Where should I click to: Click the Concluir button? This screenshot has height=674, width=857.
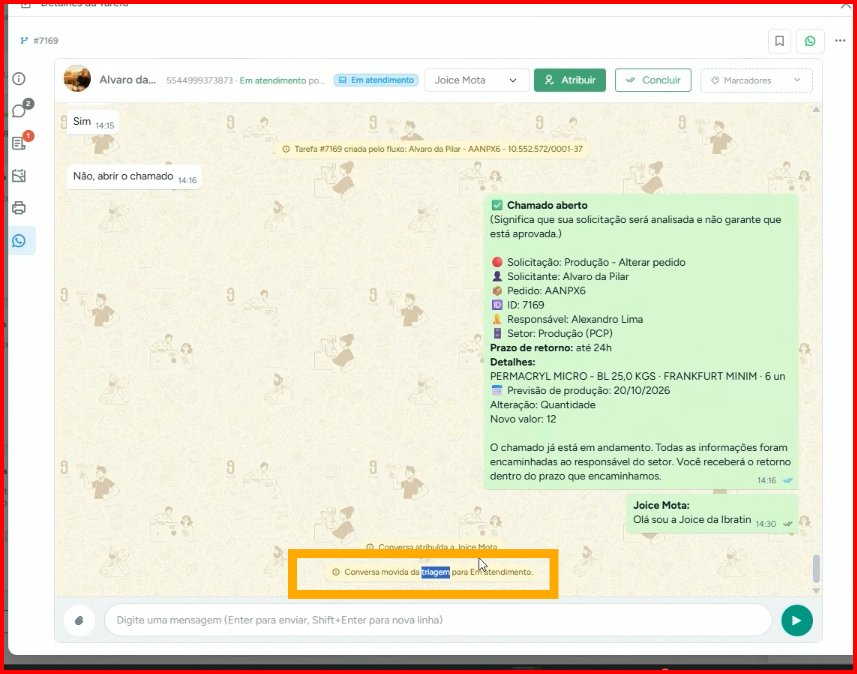[653, 80]
